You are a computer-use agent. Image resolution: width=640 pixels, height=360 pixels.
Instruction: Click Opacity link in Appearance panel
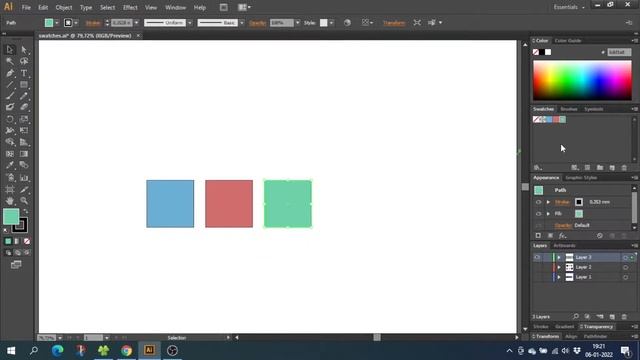pyautogui.click(x=563, y=225)
